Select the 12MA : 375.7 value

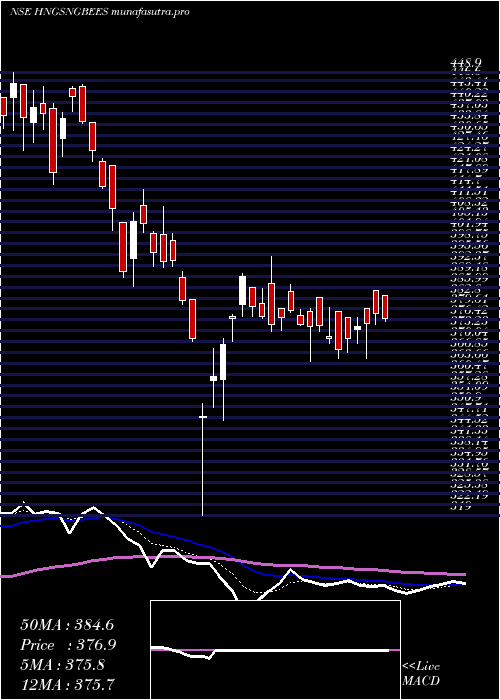67,685
